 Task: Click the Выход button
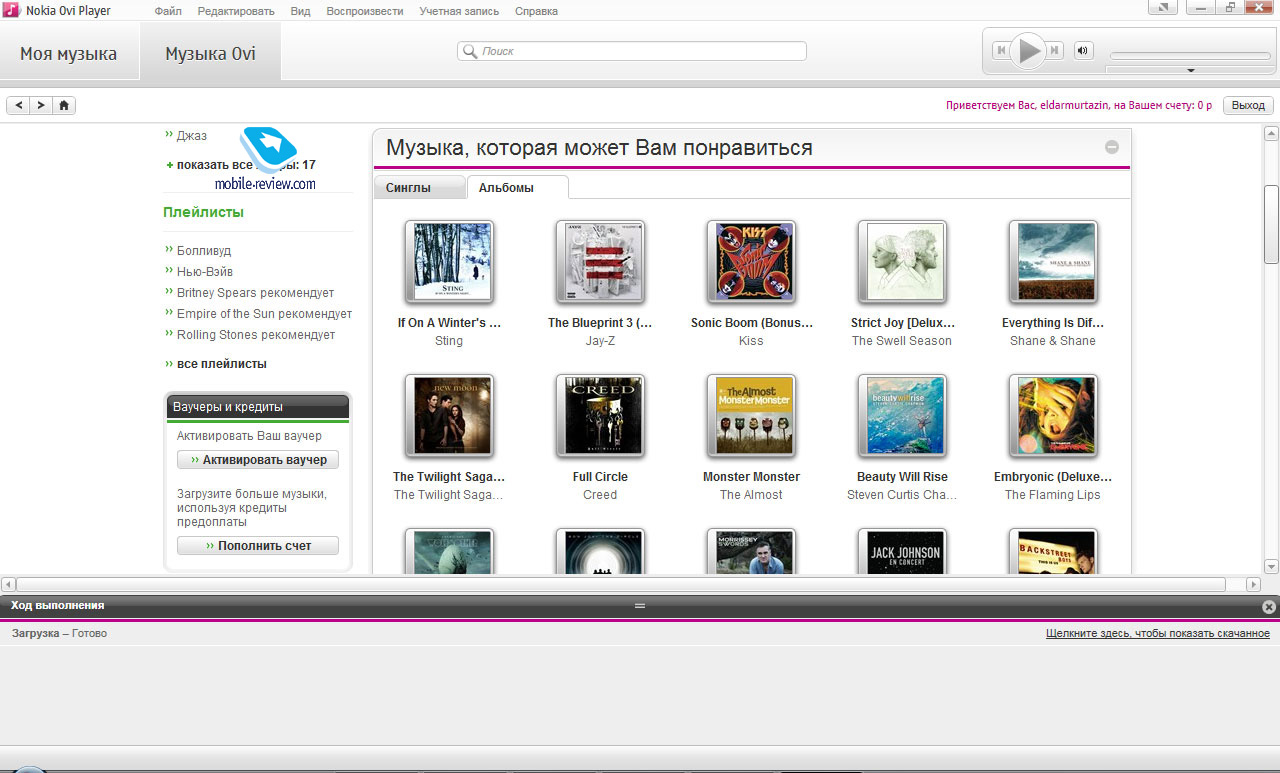1248,105
